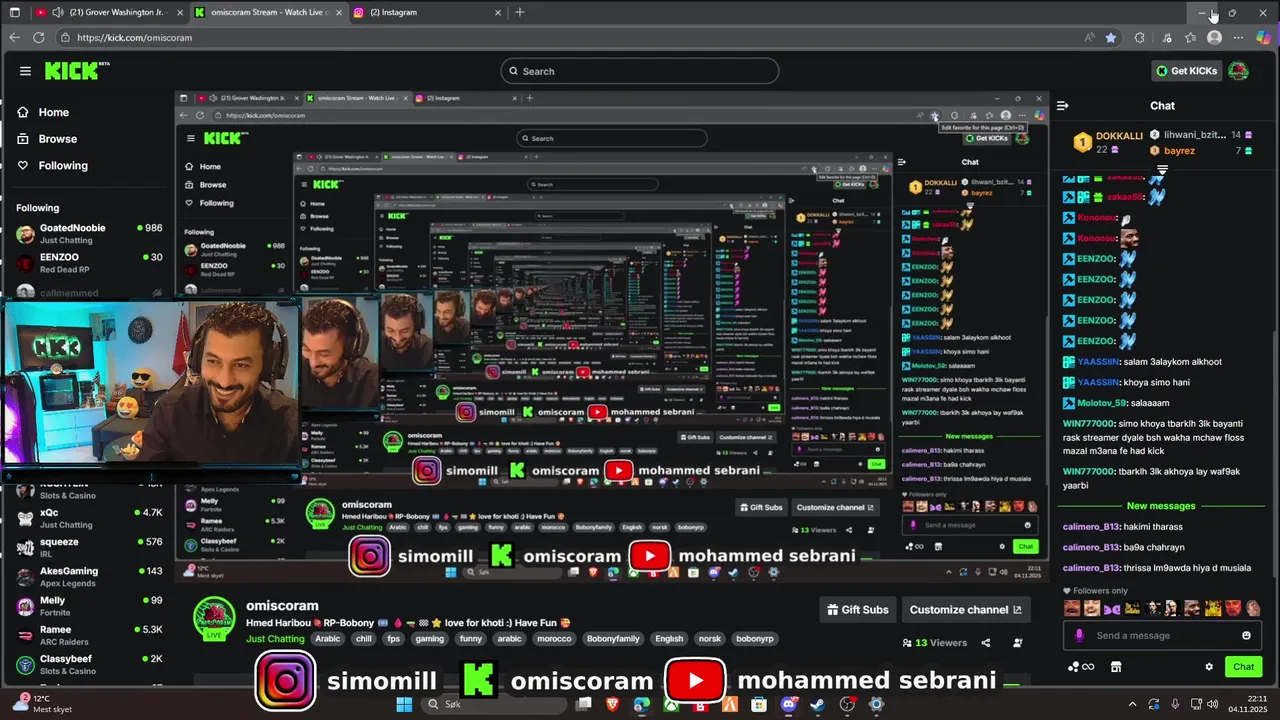The image size is (1280, 720).
Task: Click browser Refresh button
Action: tap(38, 37)
